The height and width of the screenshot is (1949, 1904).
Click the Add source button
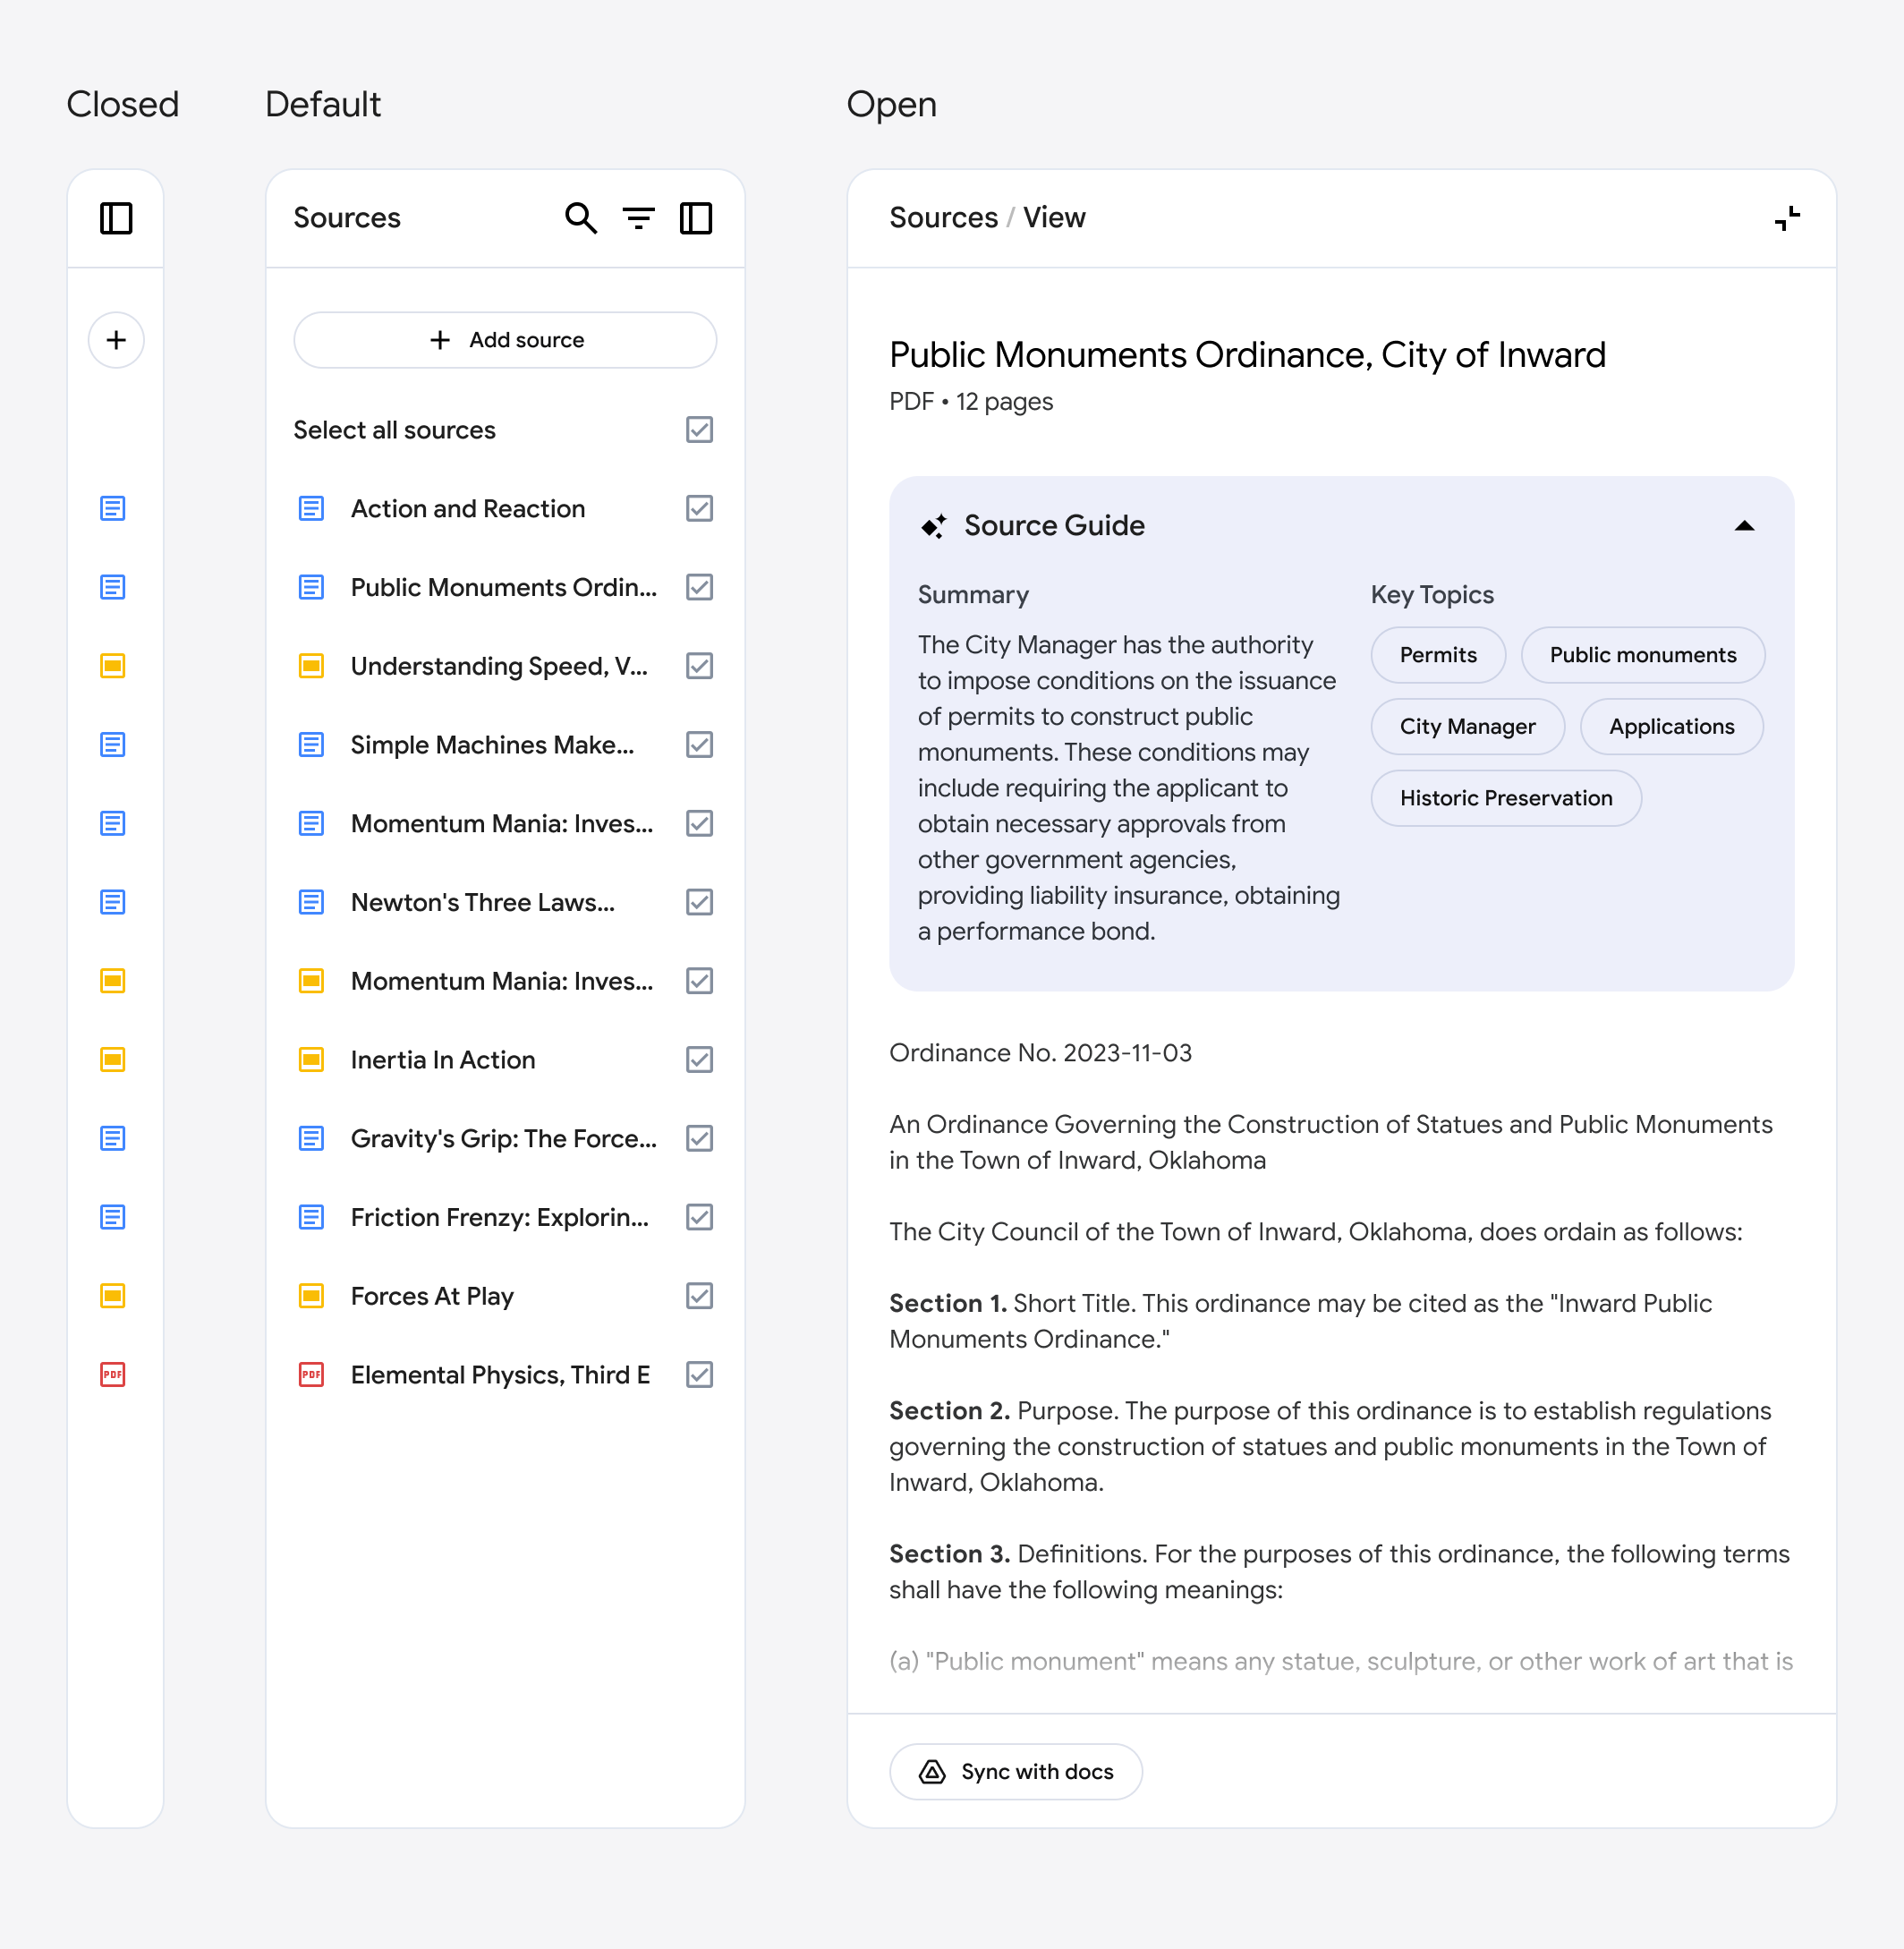click(505, 340)
